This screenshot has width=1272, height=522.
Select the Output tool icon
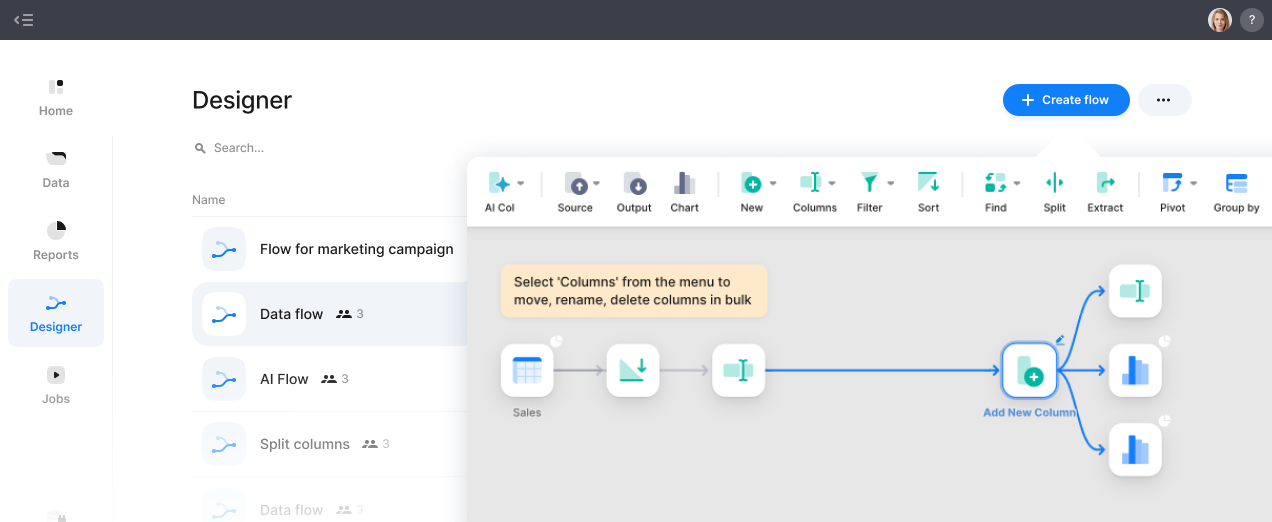click(634, 184)
